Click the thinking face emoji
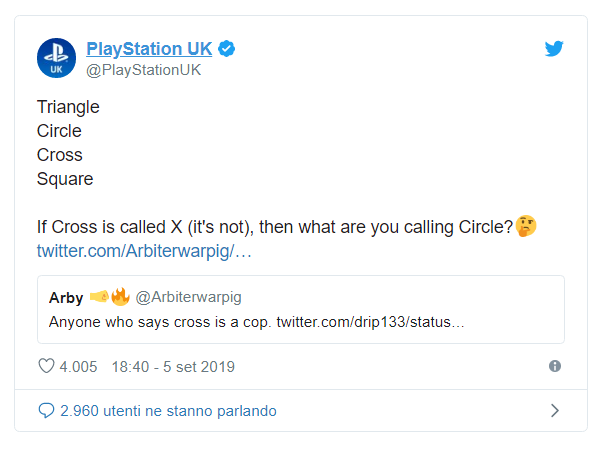603x449 pixels. click(526, 226)
